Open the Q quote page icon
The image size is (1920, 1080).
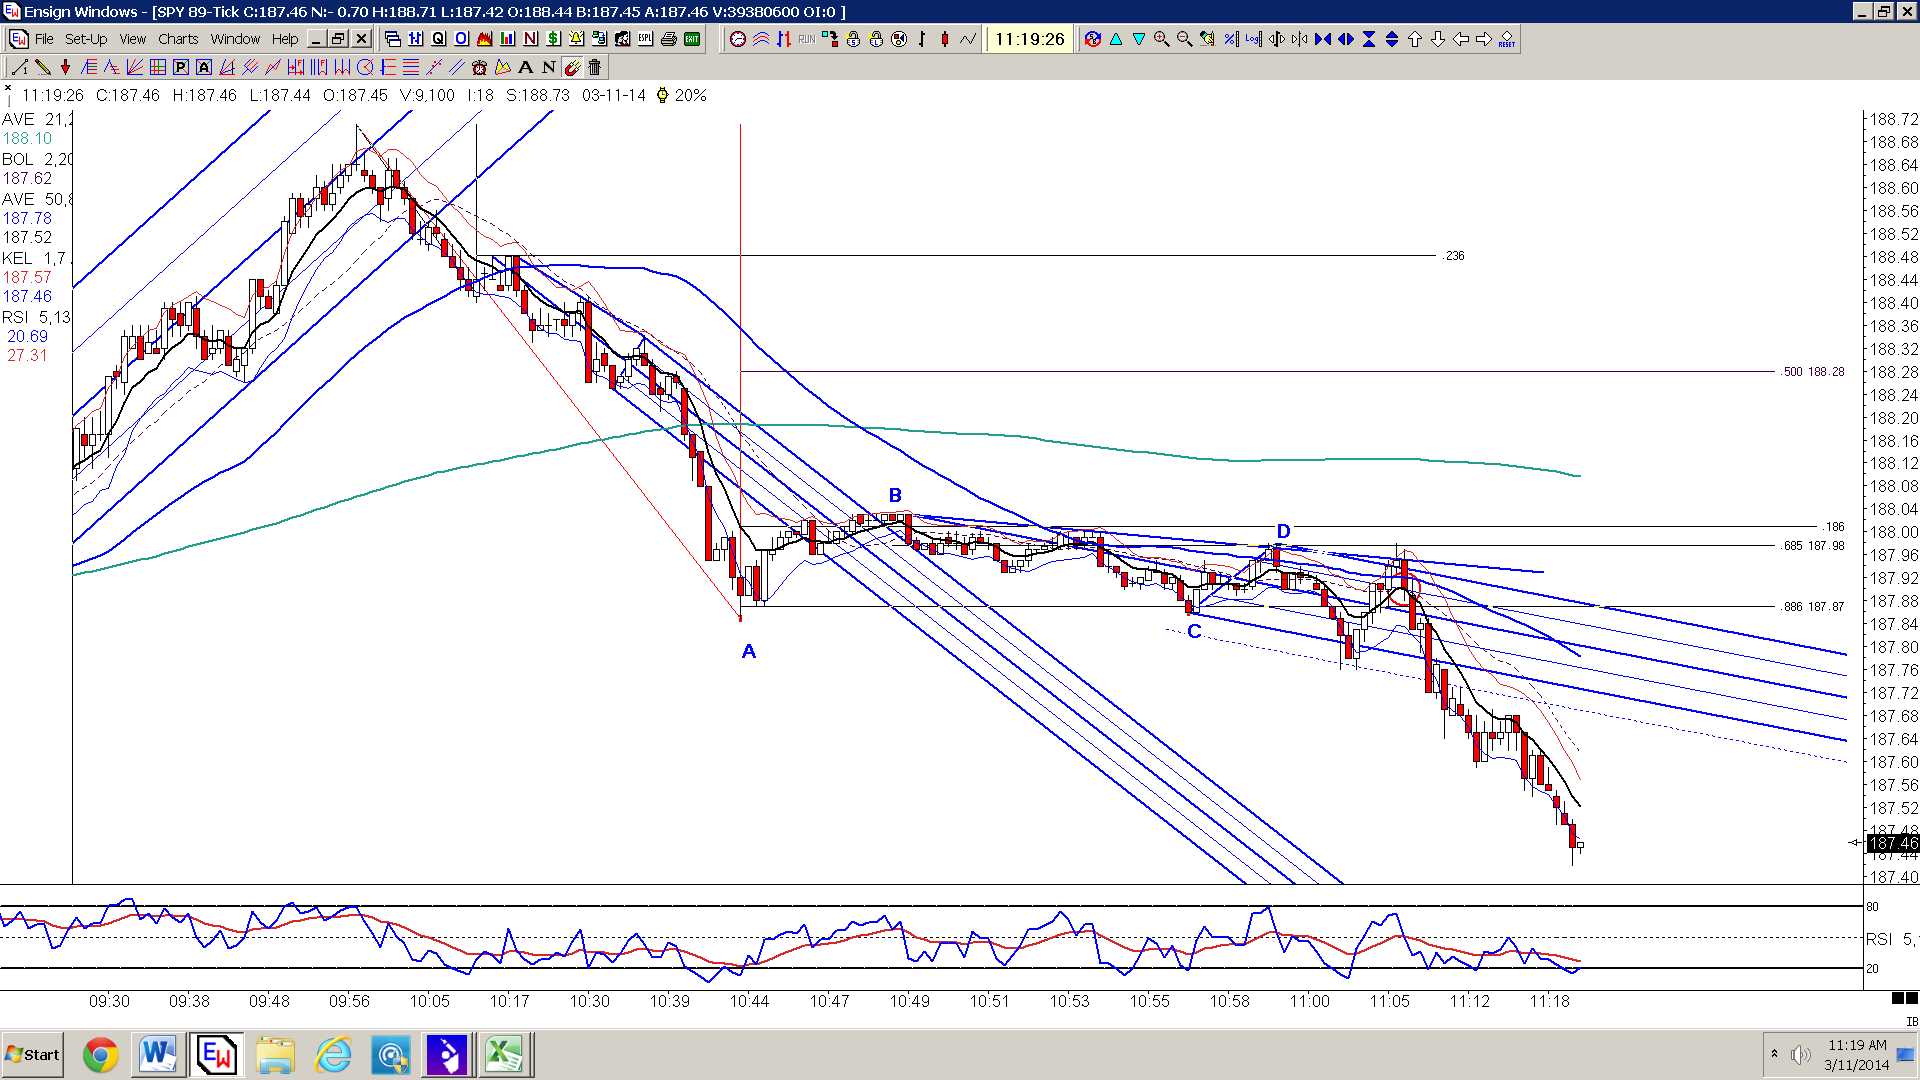click(438, 39)
